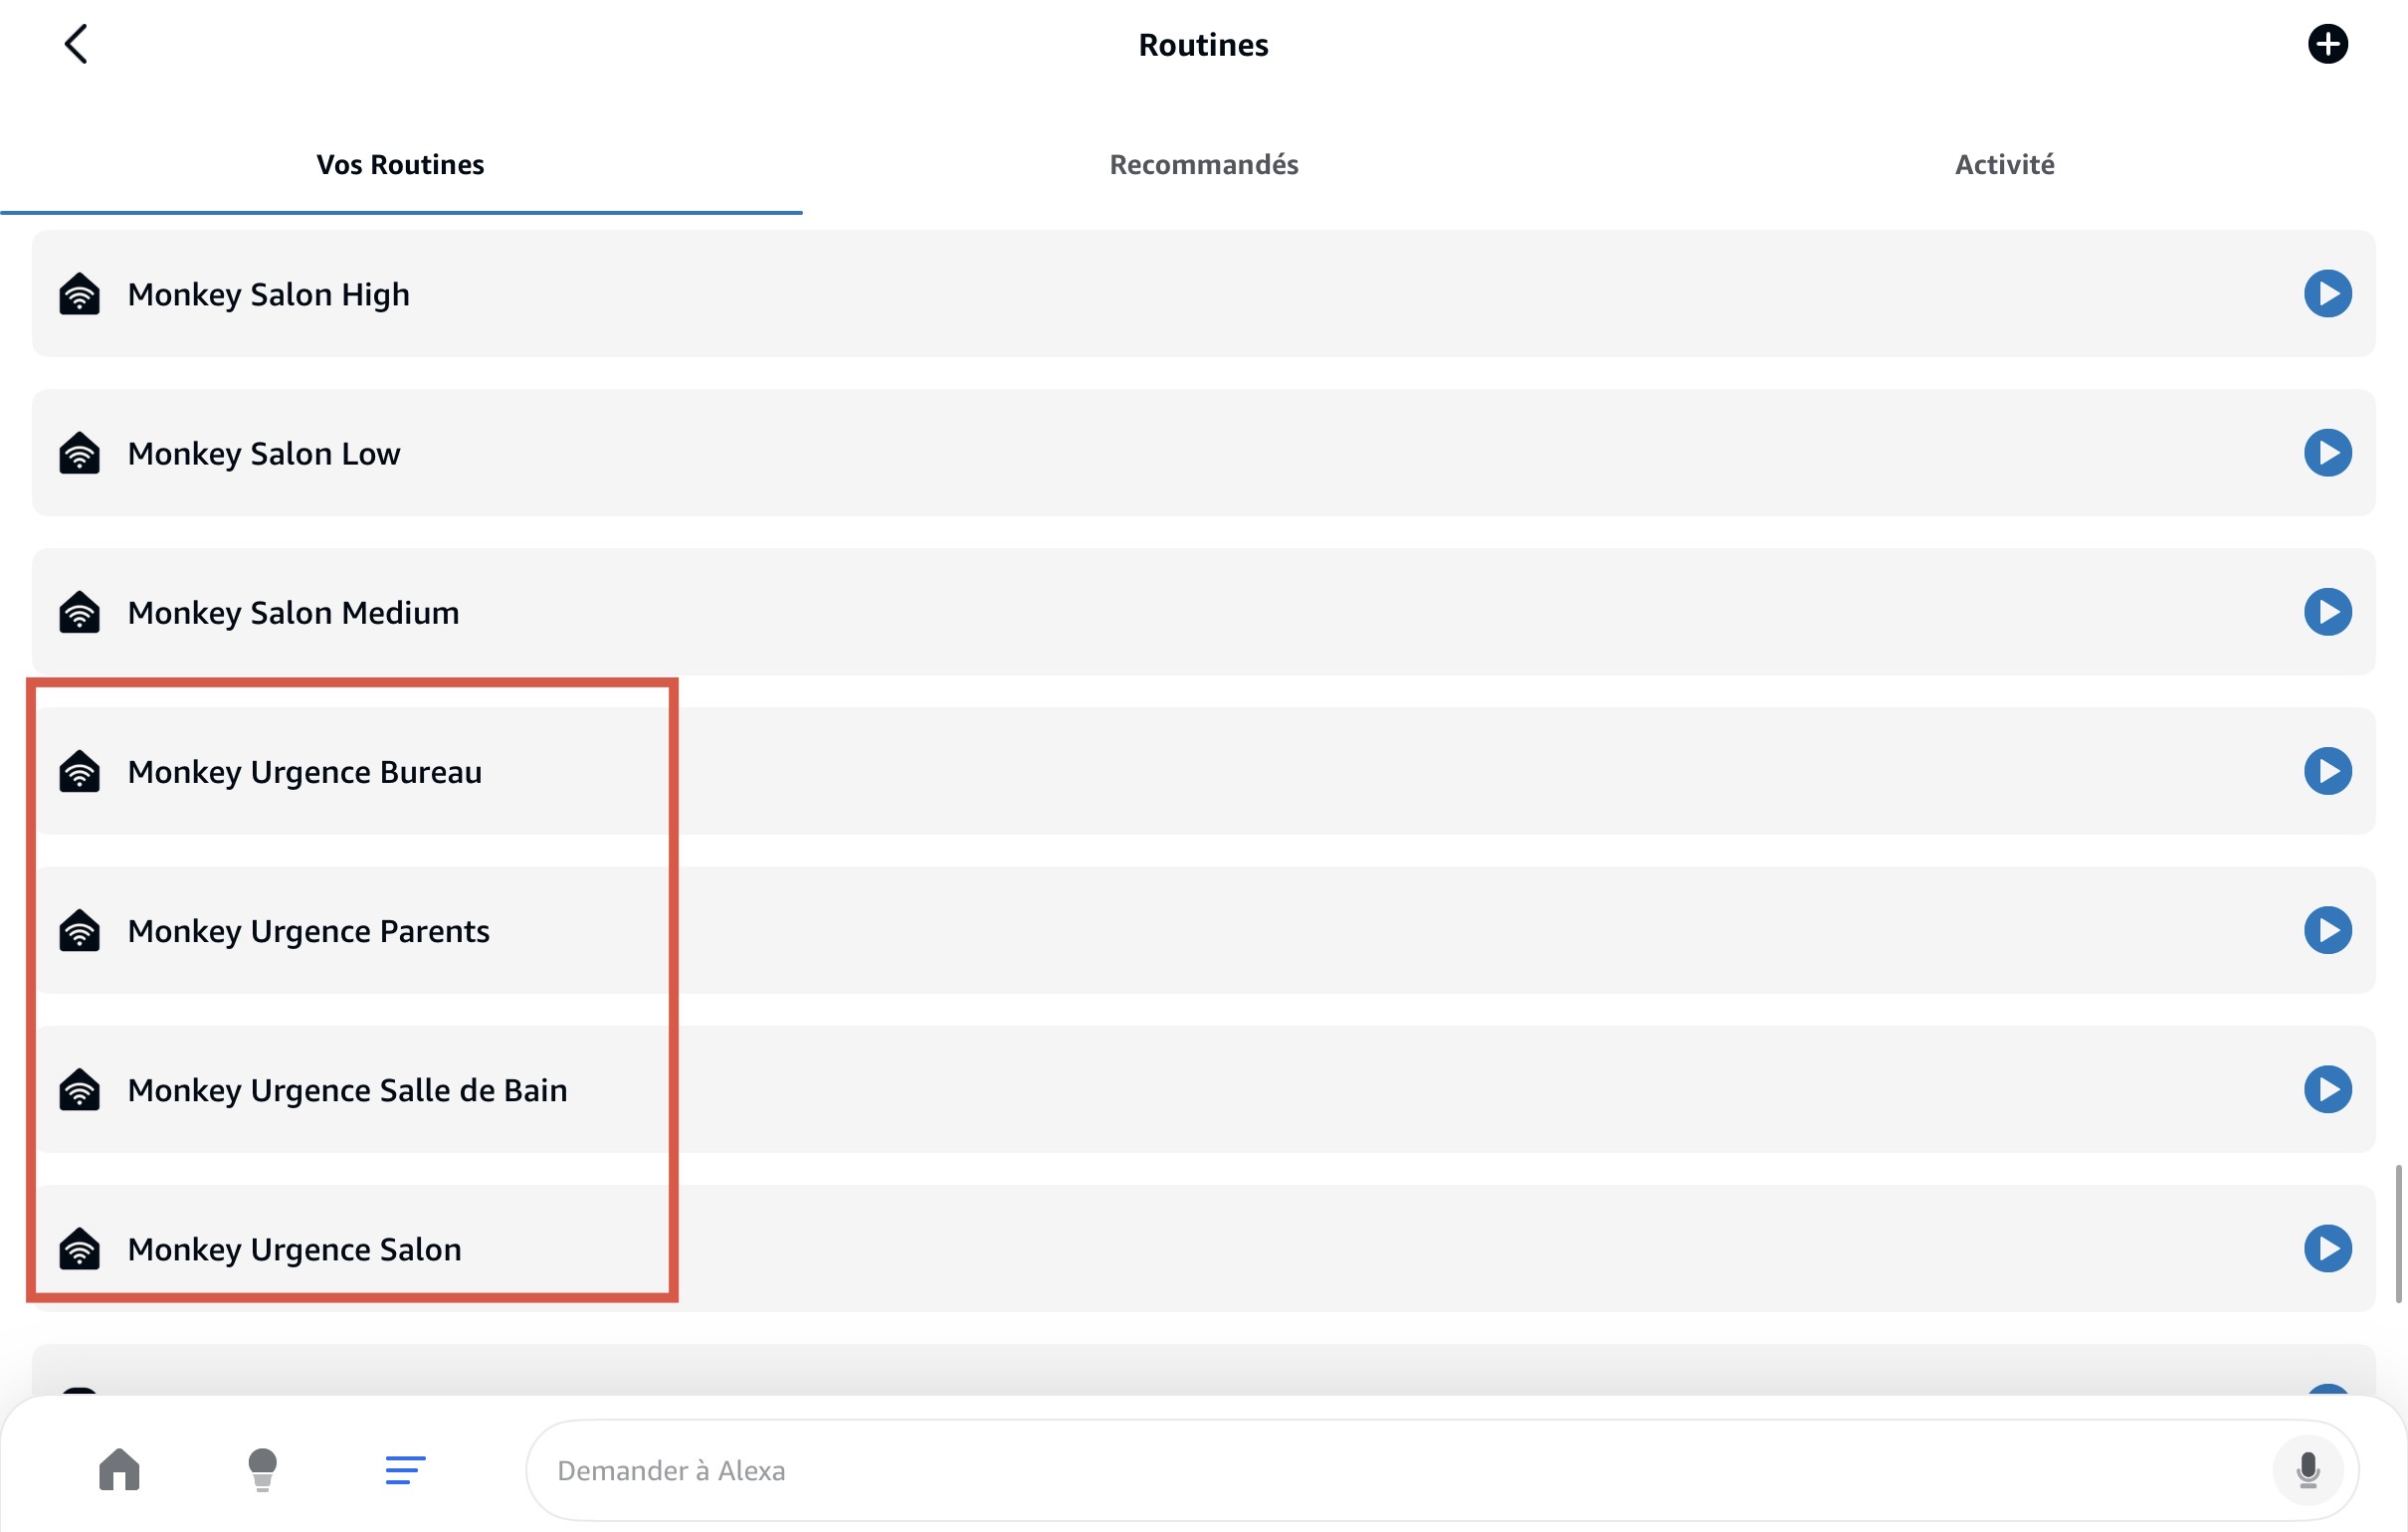Open the Monkey Salon Medium routine entry
The image size is (2408, 1532).
(293, 612)
